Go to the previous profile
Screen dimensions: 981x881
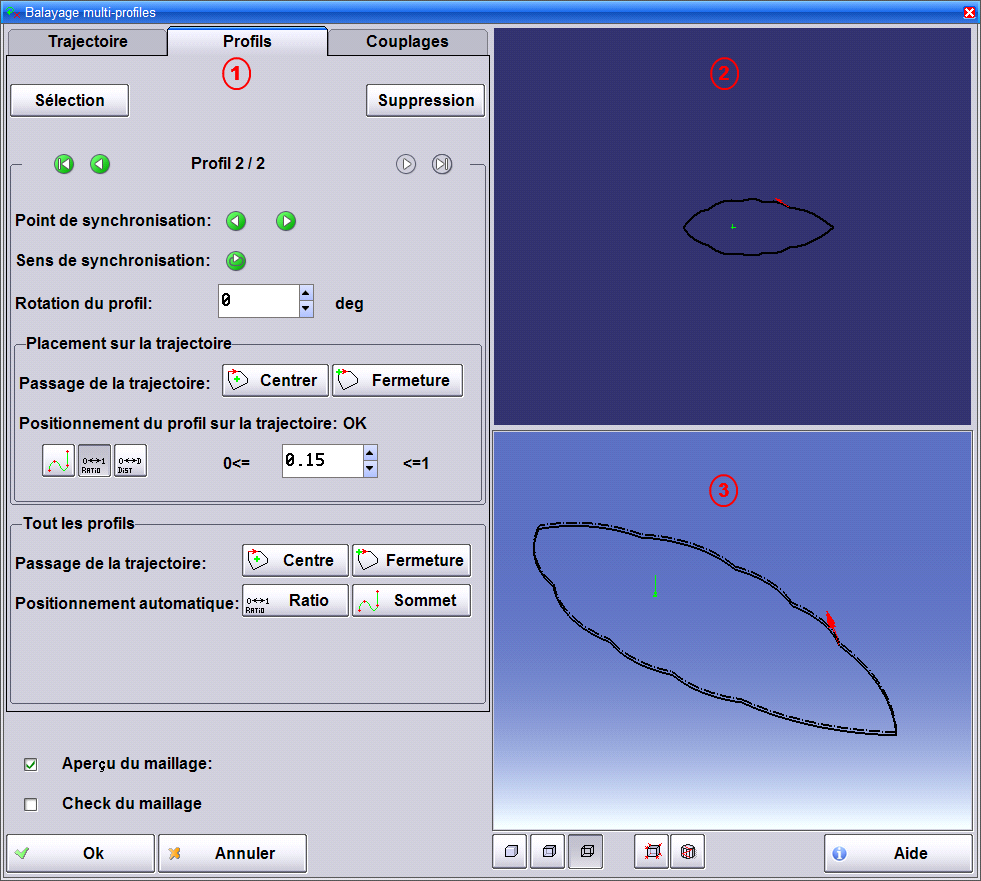100,164
